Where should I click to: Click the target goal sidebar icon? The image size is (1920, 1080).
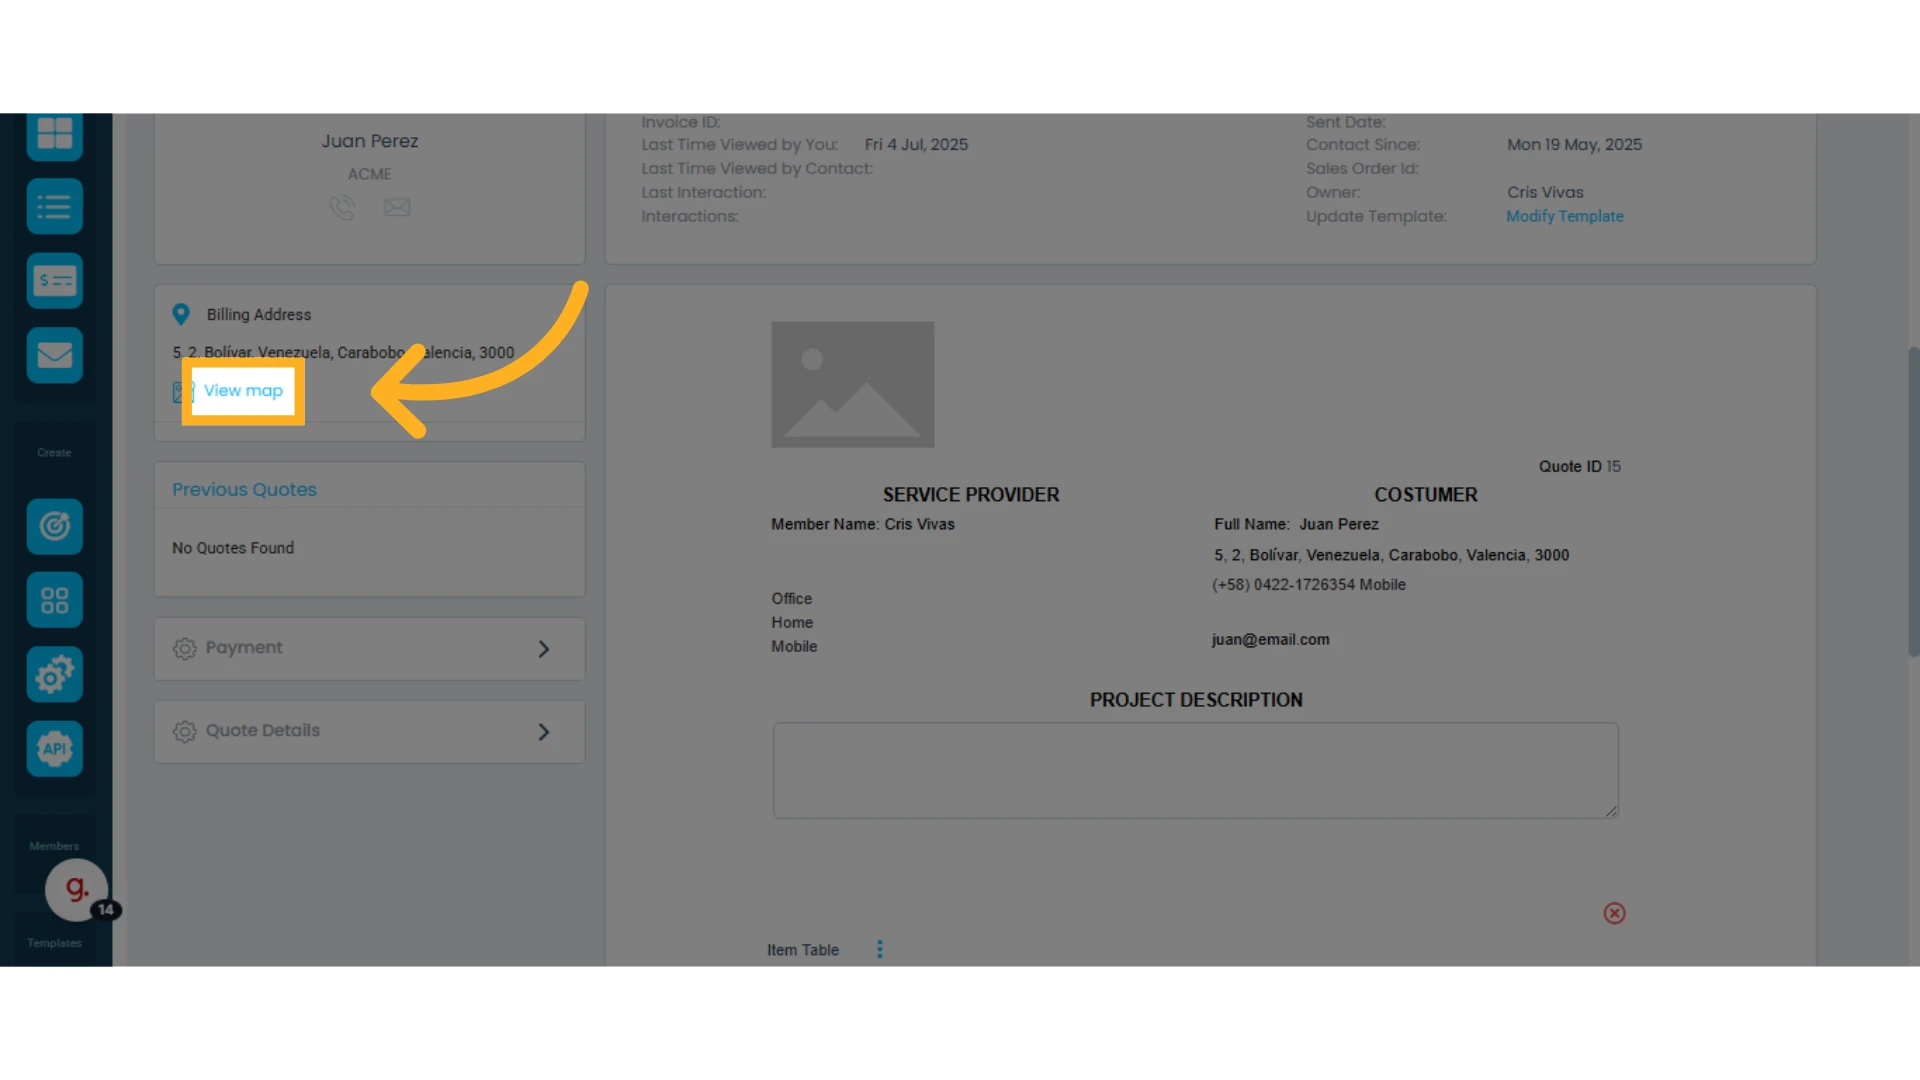click(54, 526)
